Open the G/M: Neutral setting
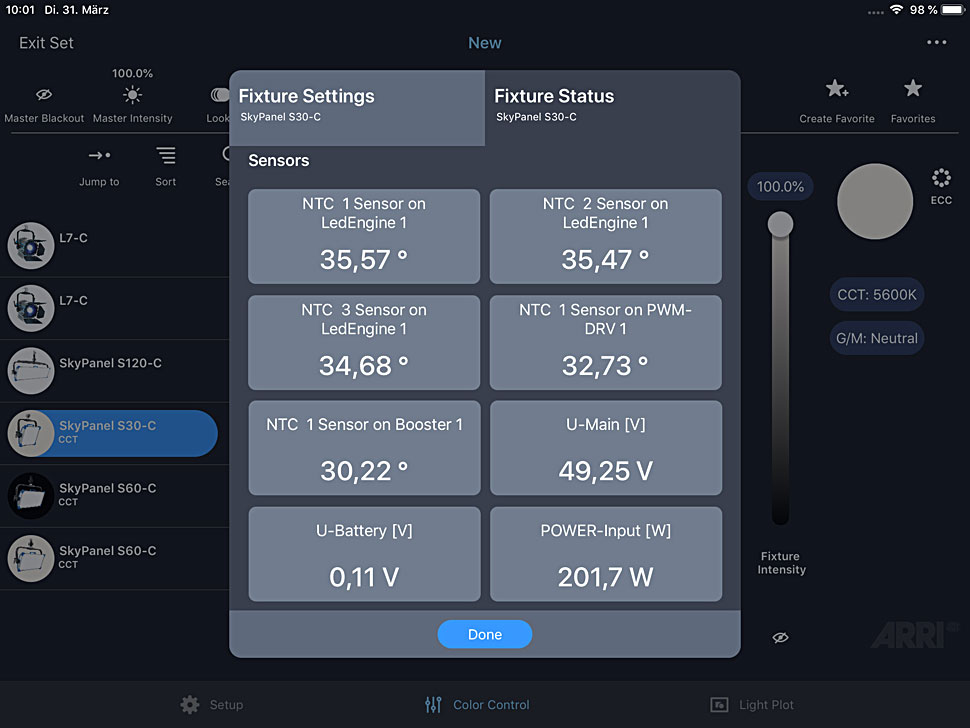The height and width of the screenshot is (728, 970). tap(877, 338)
